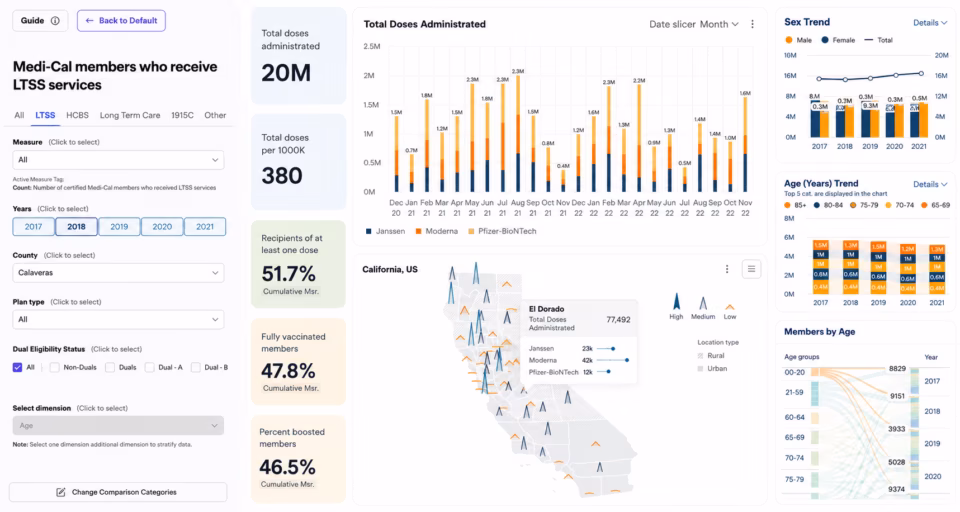The image size is (960, 512).
Task: Switch to the HCBS tab
Action: [77, 115]
